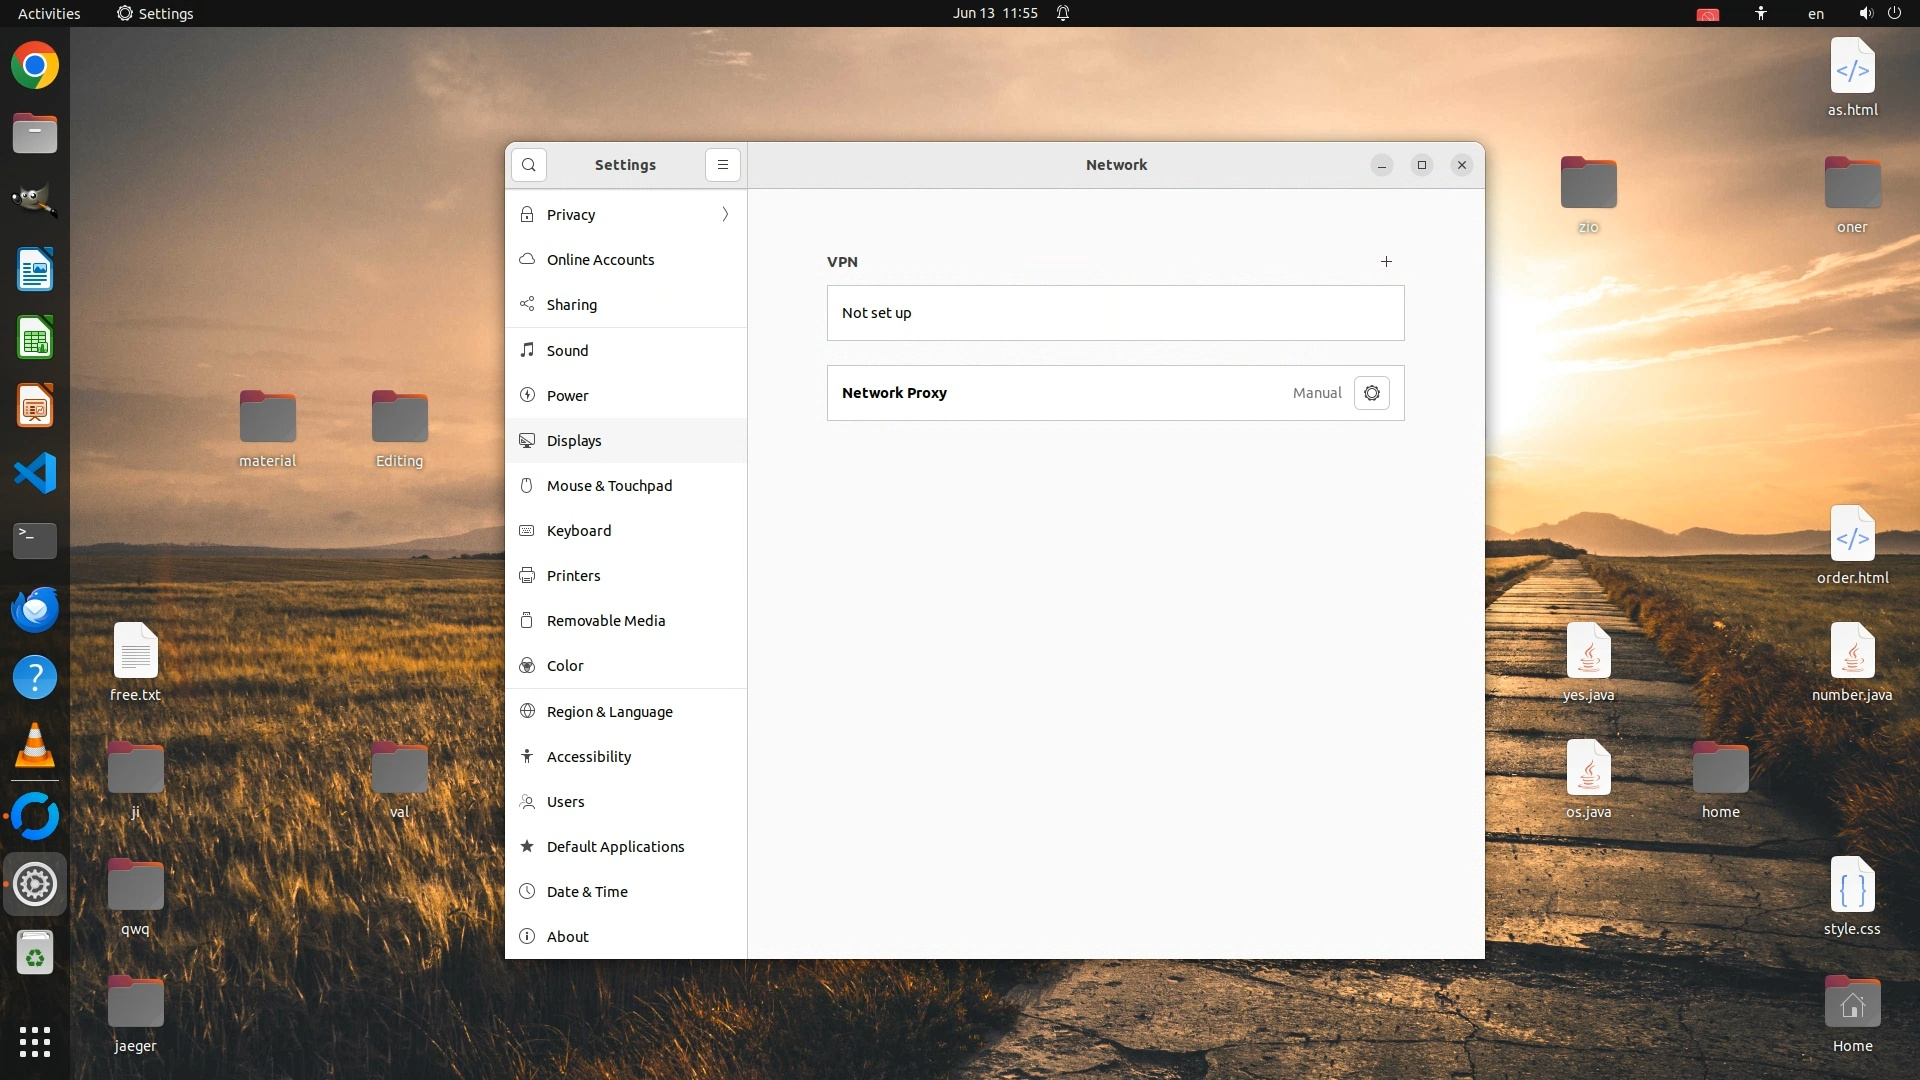
Task: Launch Google Chrome from the dock
Action: pyautogui.click(x=35, y=66)
